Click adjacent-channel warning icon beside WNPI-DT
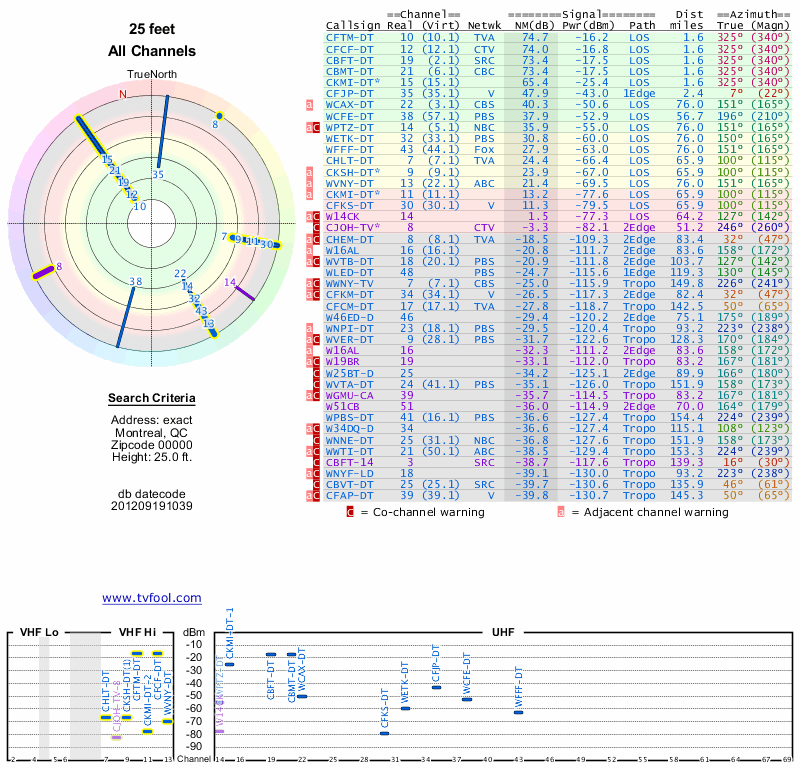The image size is (800, 768). tap(310, 327)
